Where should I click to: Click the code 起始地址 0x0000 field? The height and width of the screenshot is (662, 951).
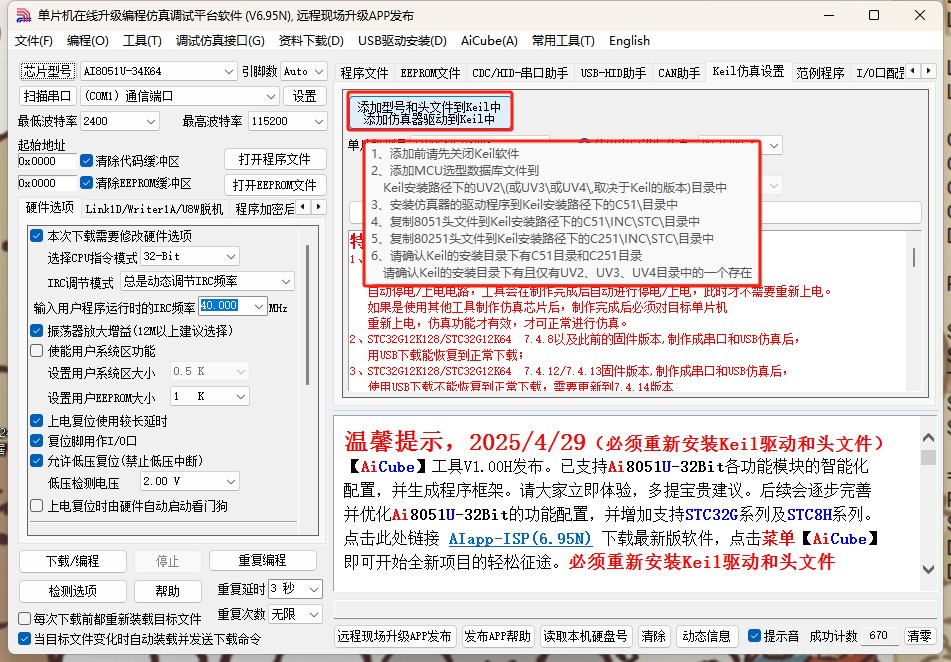point(47,161)
